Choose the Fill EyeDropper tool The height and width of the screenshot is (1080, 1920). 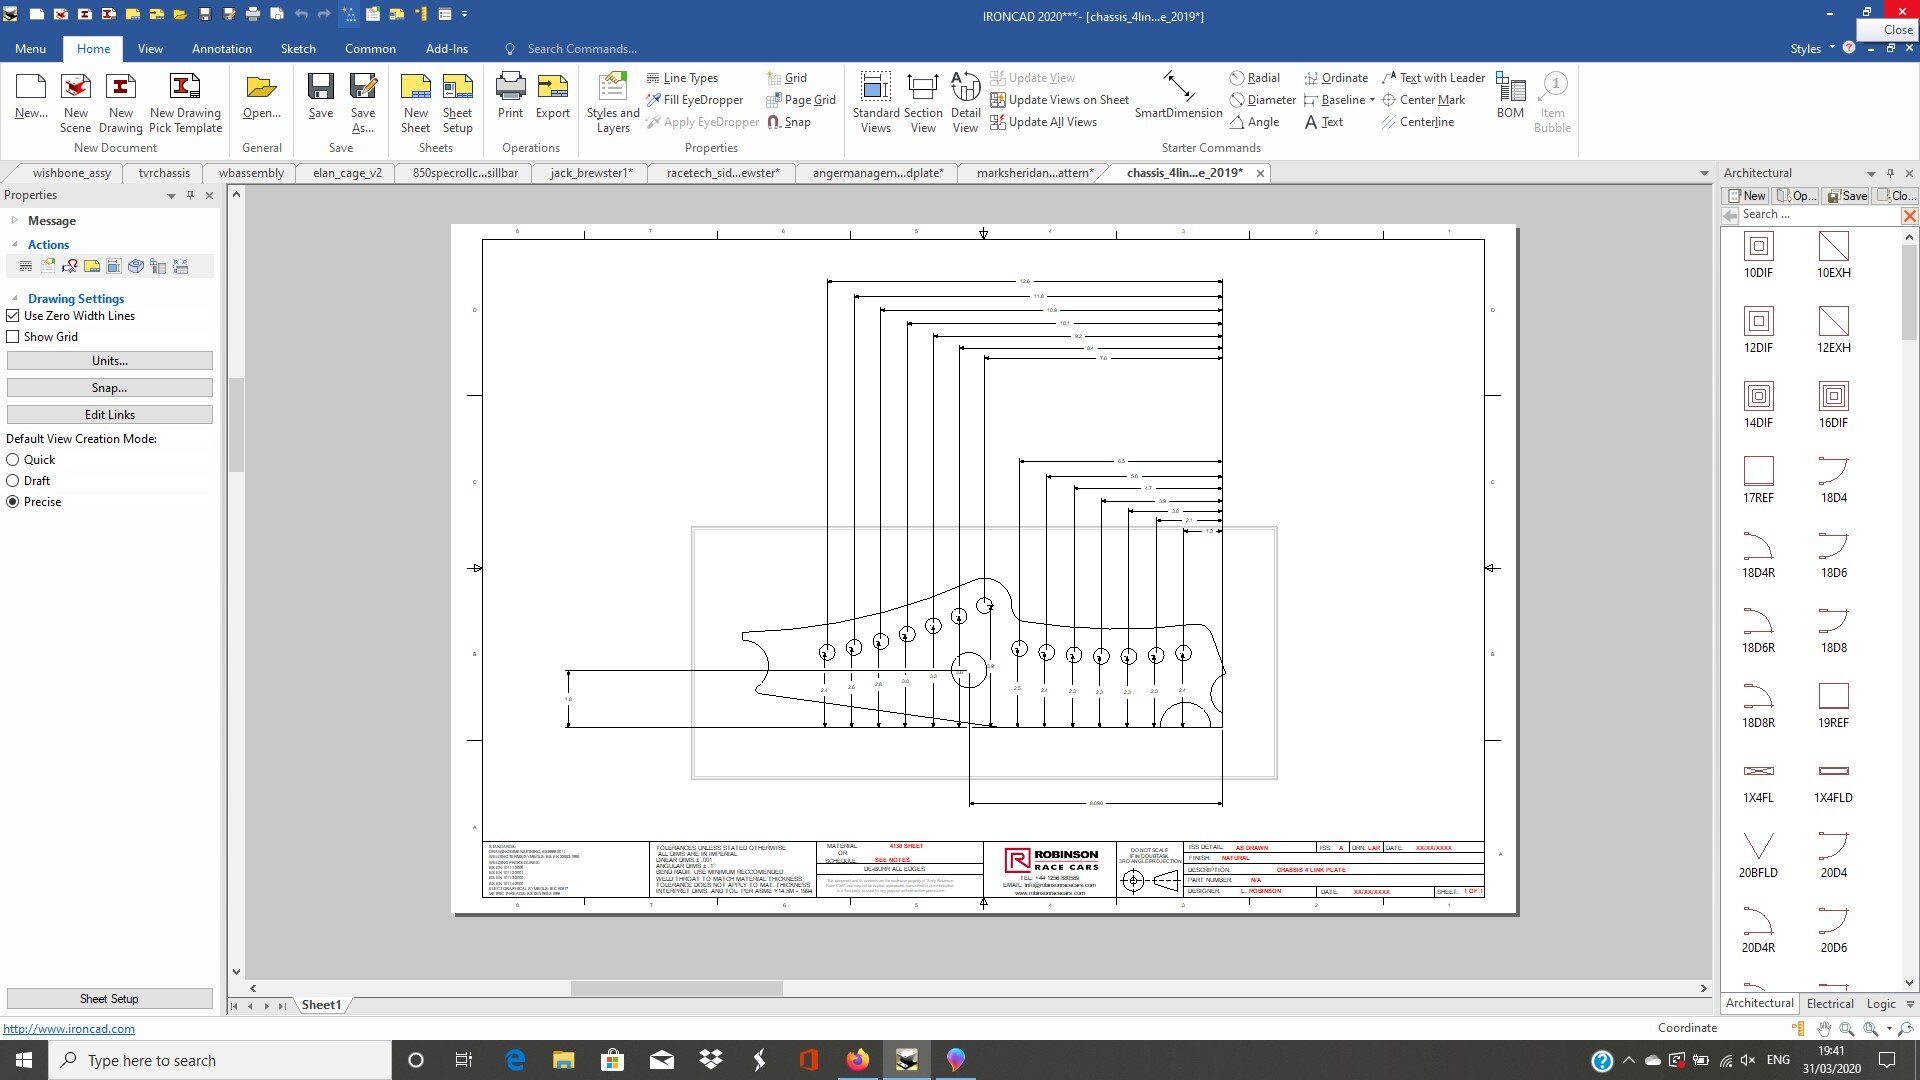pyautogui.click(x=694, y=100)
